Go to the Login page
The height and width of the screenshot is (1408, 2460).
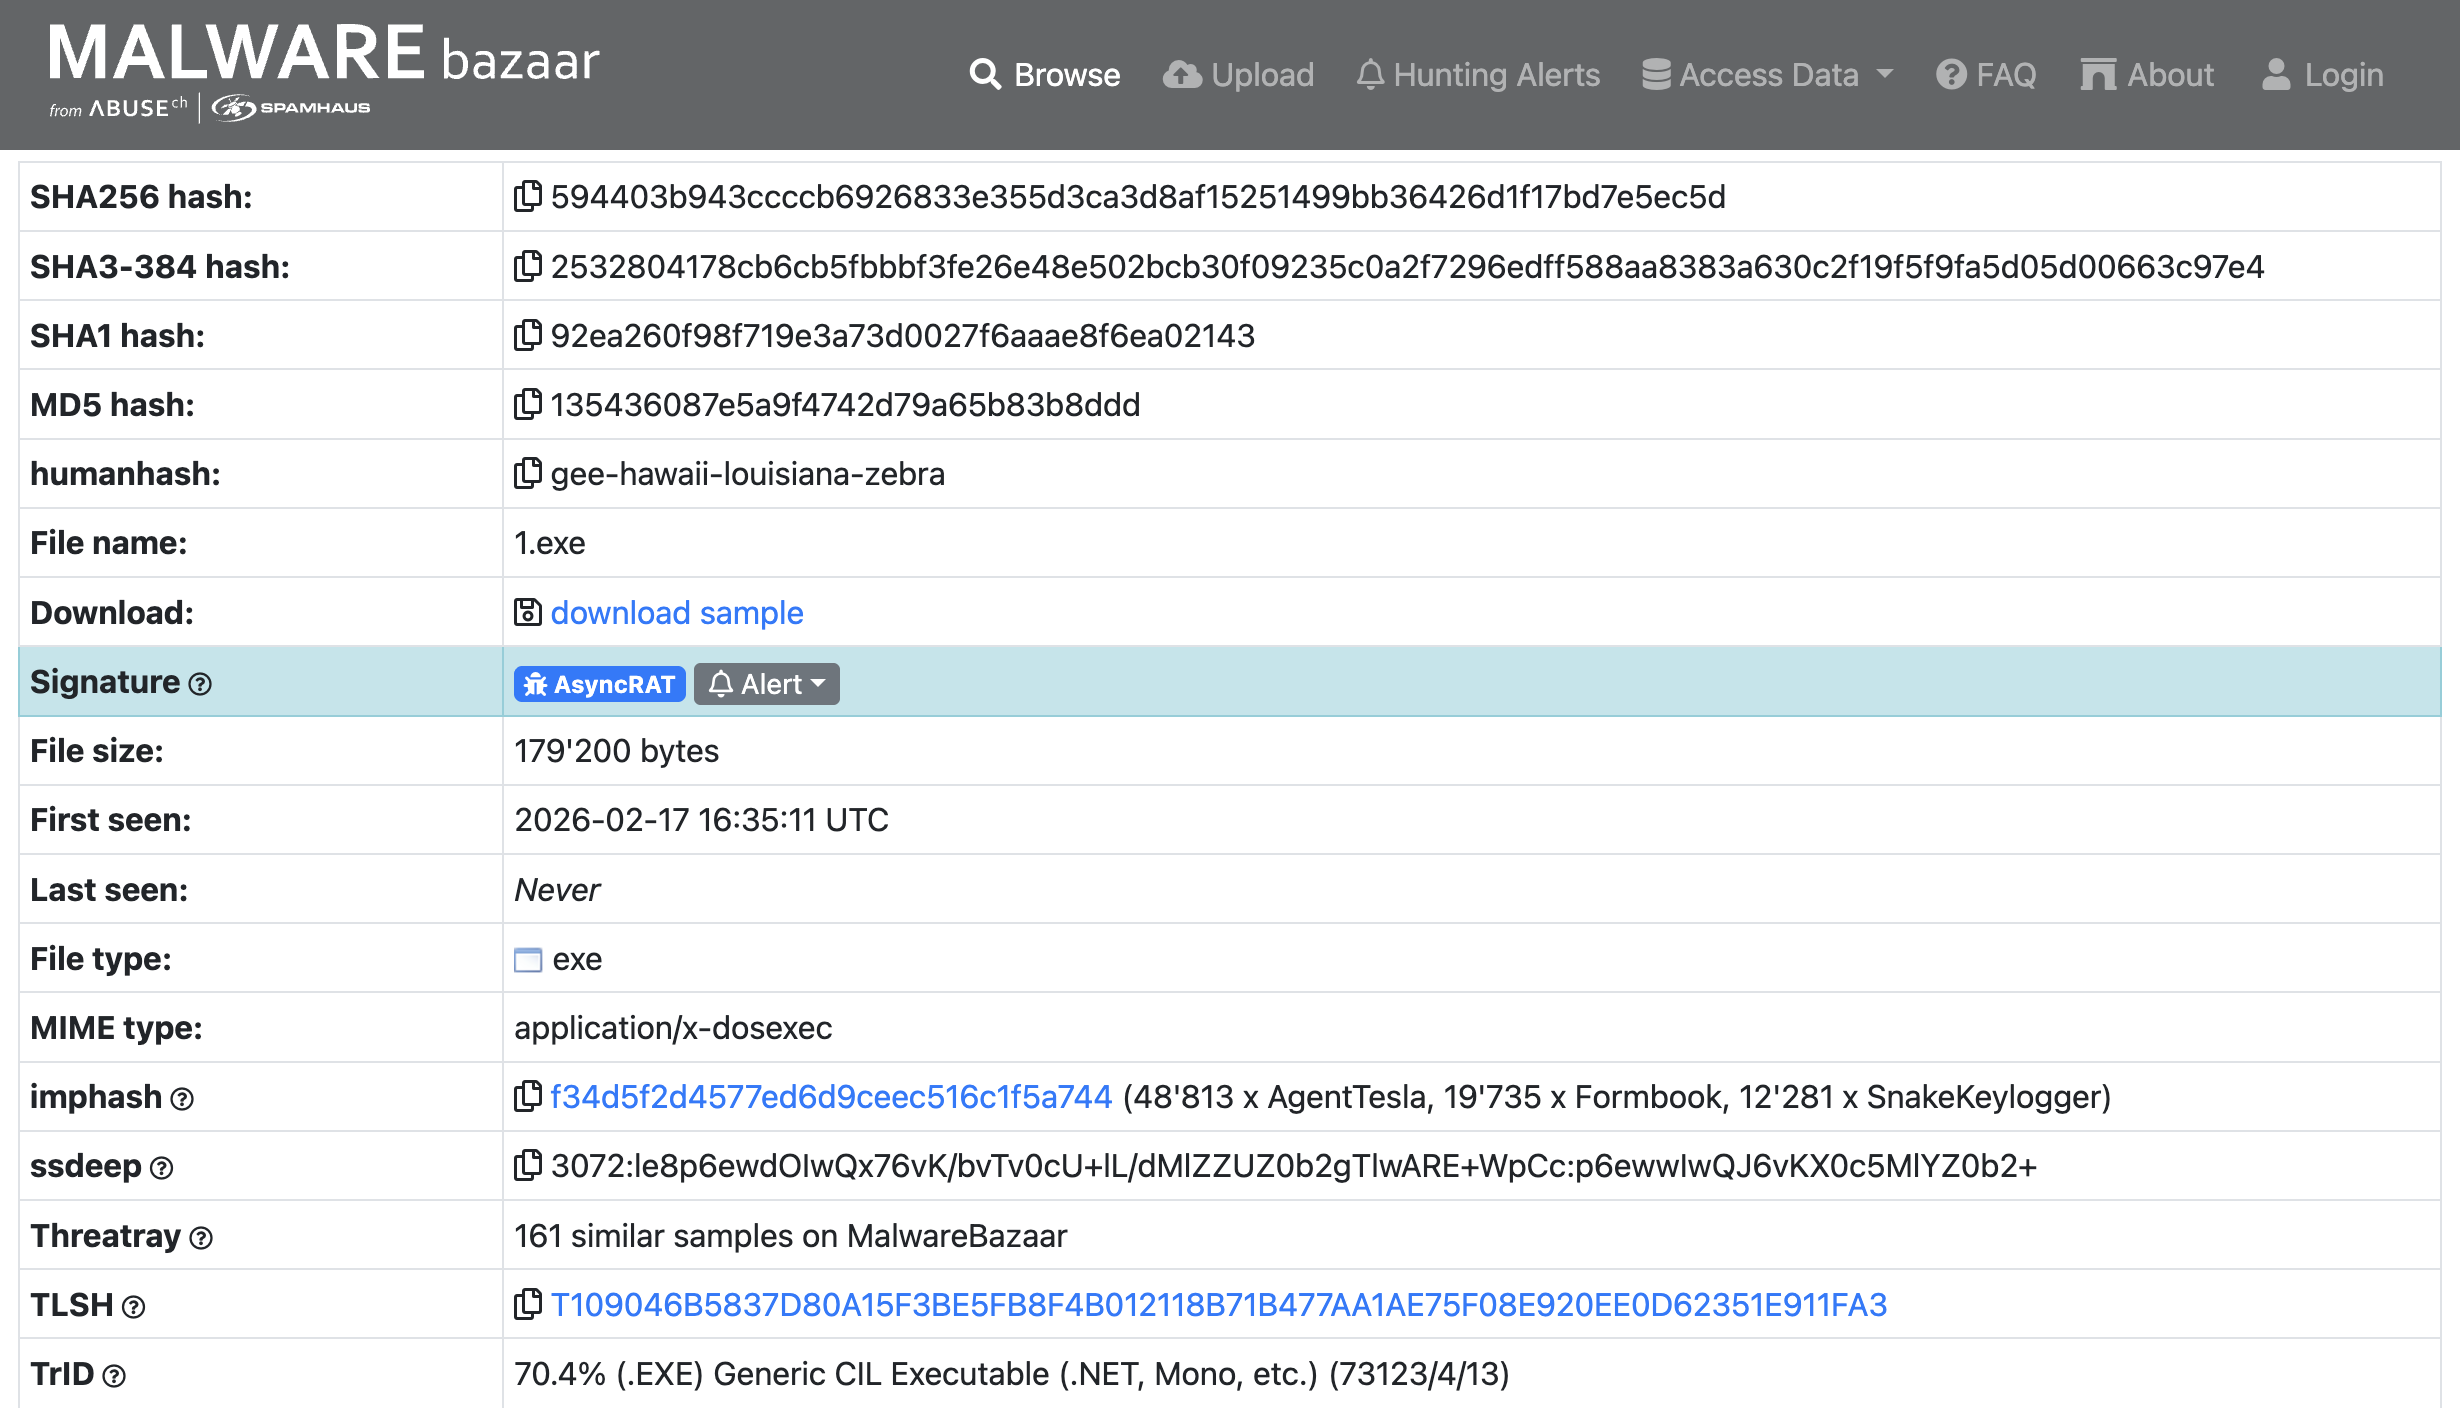(2322, 74)
